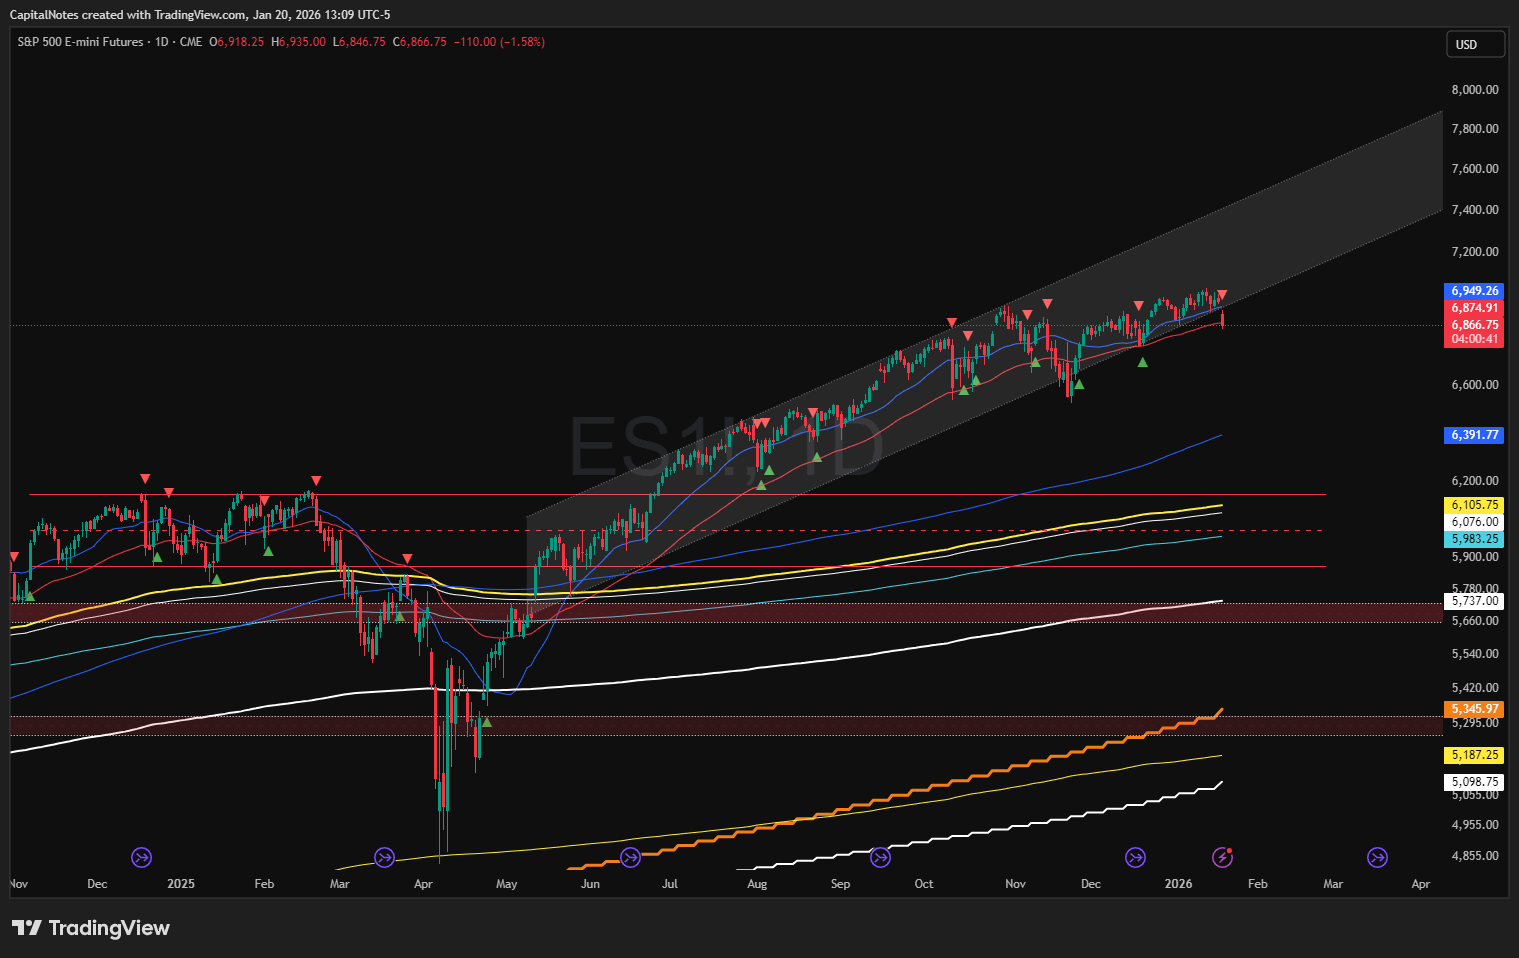Open the CME exchange selector in the legend

[x=190, y=42]
